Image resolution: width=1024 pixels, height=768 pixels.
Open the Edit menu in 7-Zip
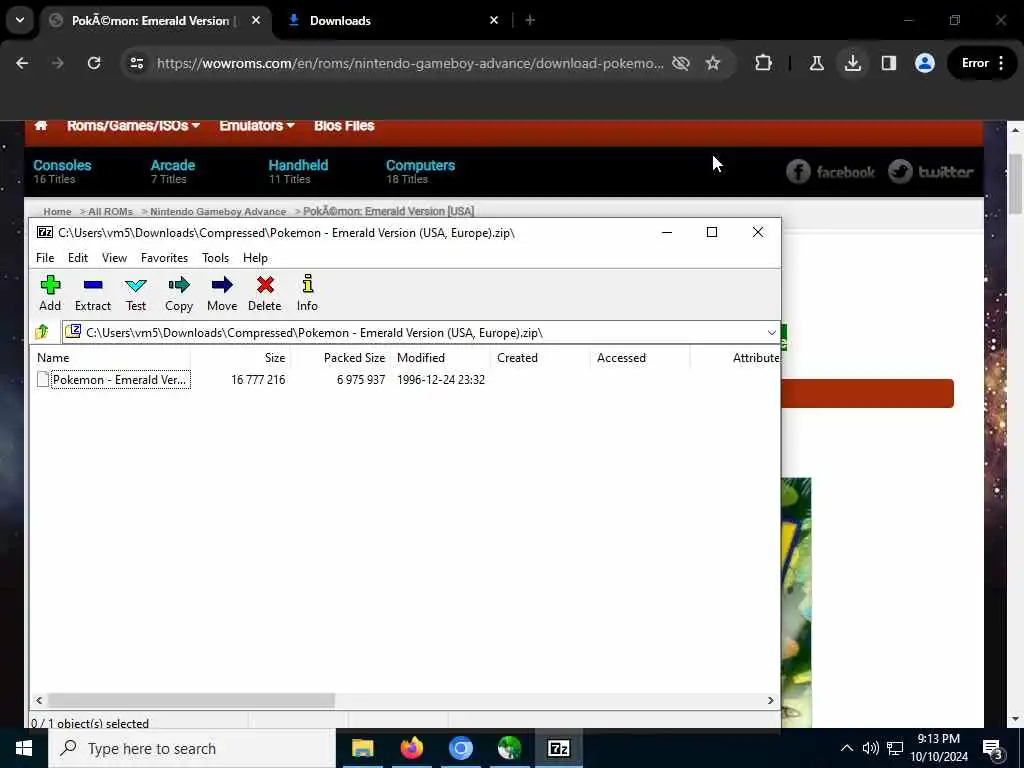click(78, 258)
